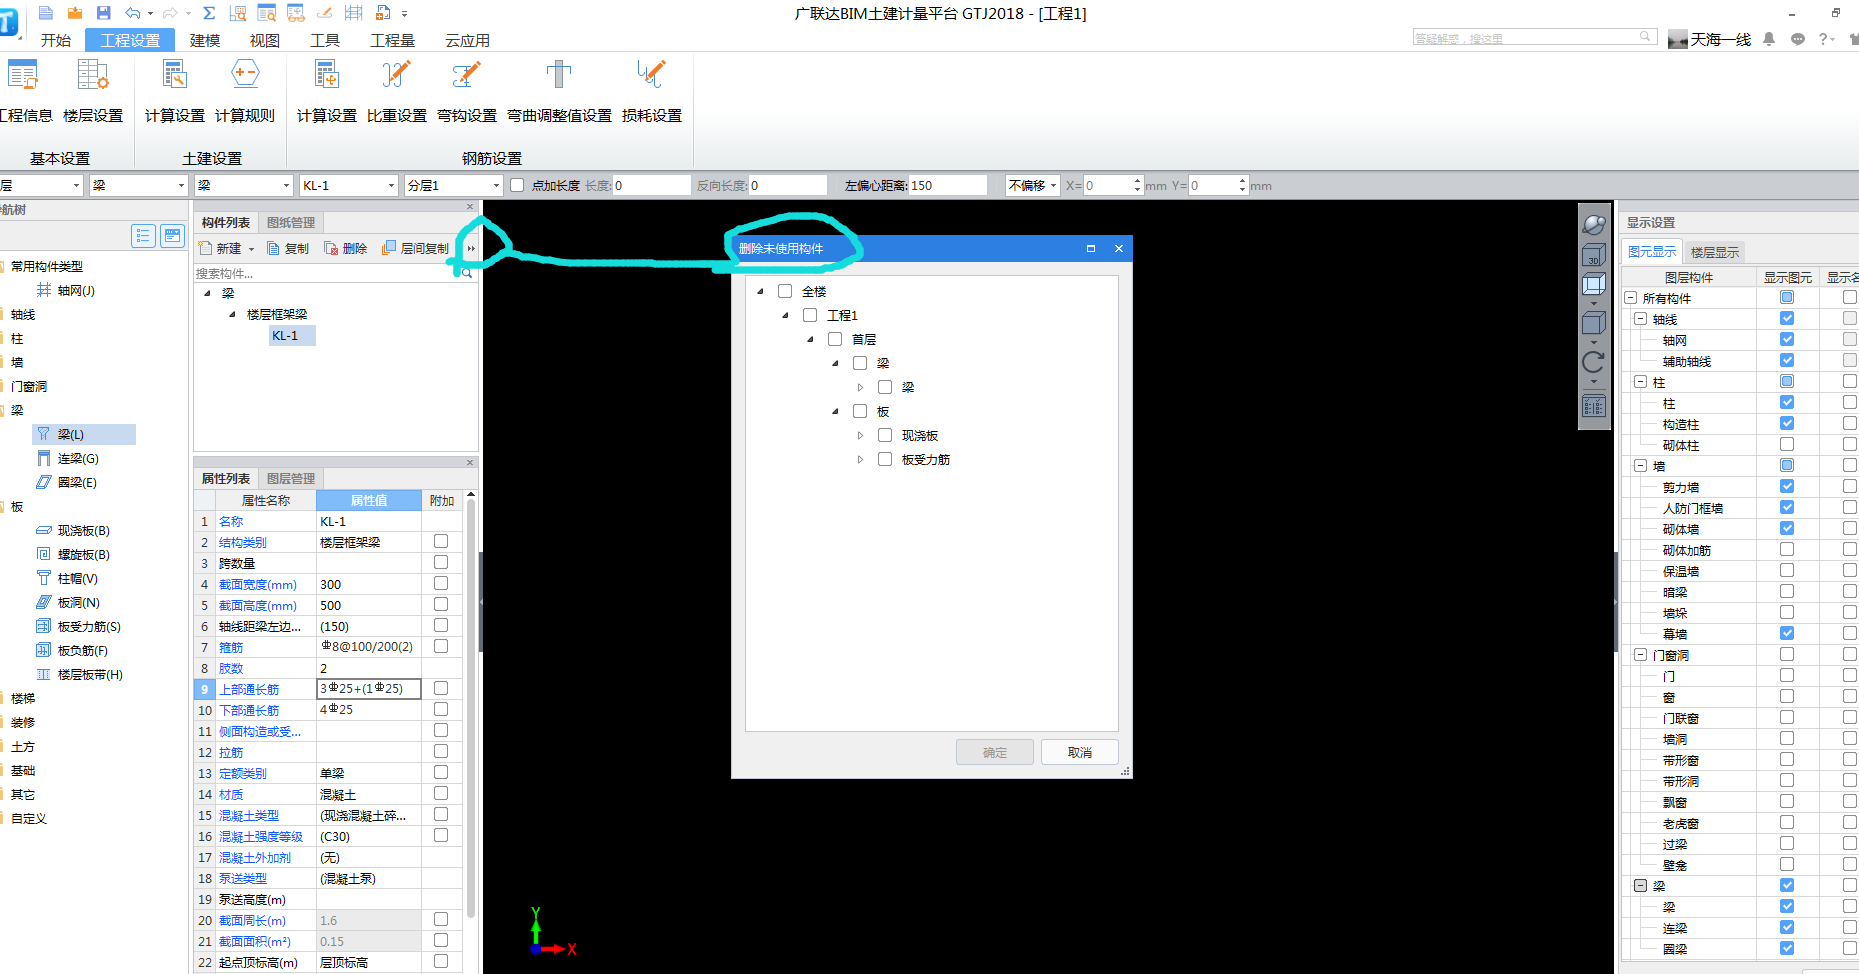Open 弯钩设置 icon
Viewport: 1859px width, 974px height.
tap(467, 75)
